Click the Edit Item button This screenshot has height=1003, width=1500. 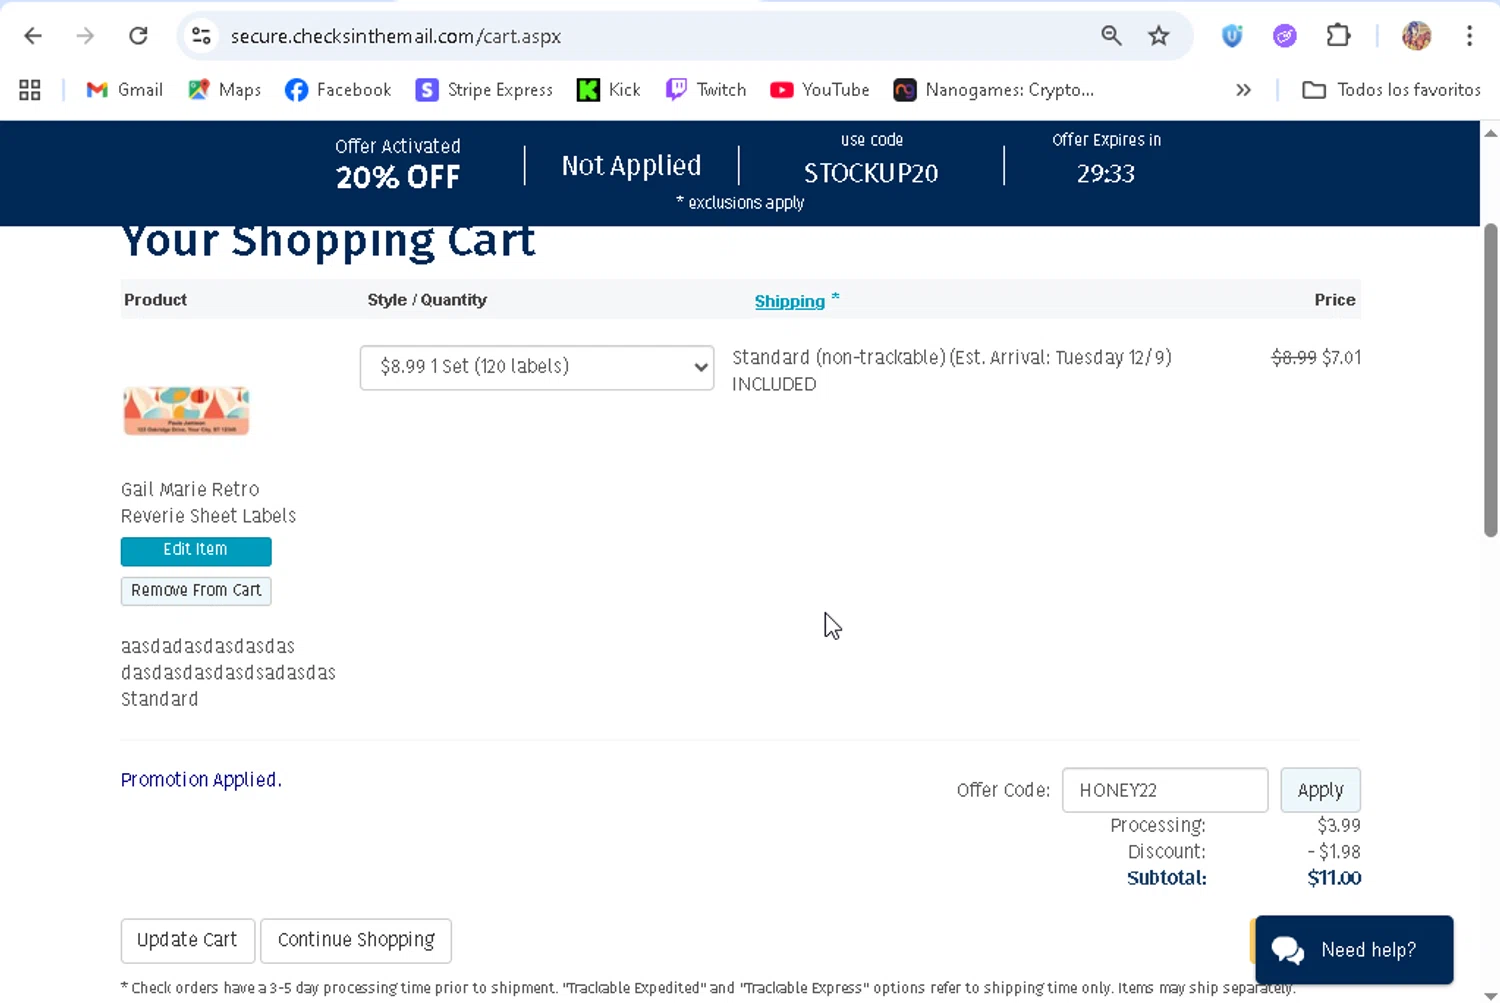(196, 550)
